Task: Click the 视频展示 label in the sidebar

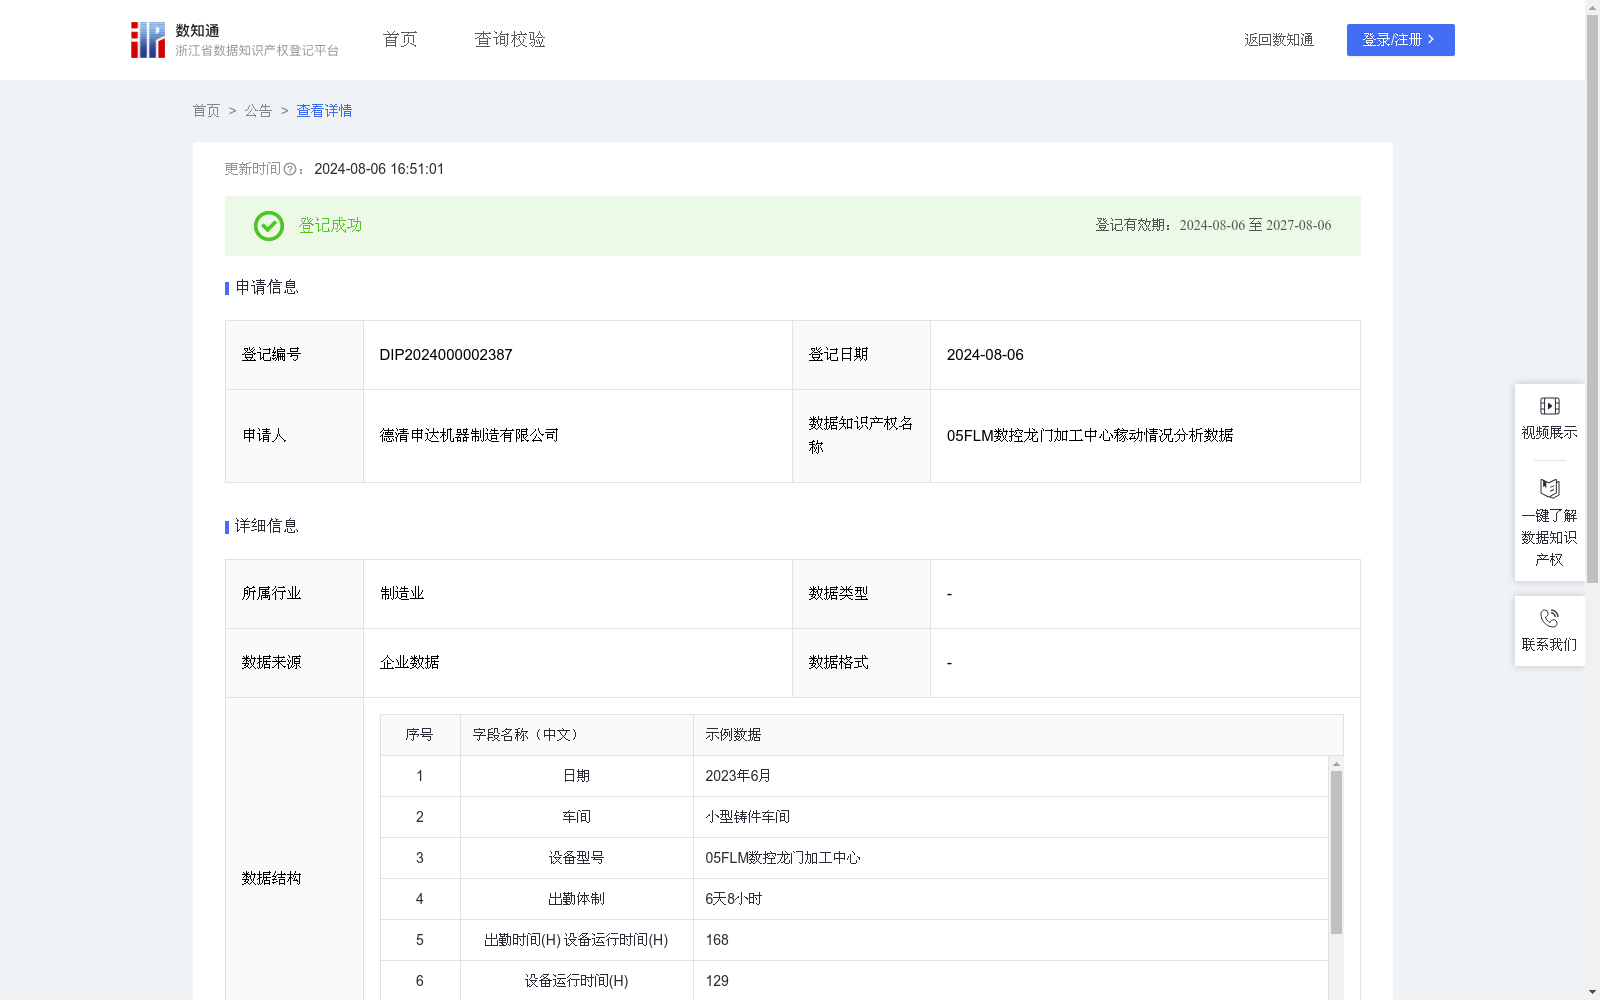Action: (1549, 432)
